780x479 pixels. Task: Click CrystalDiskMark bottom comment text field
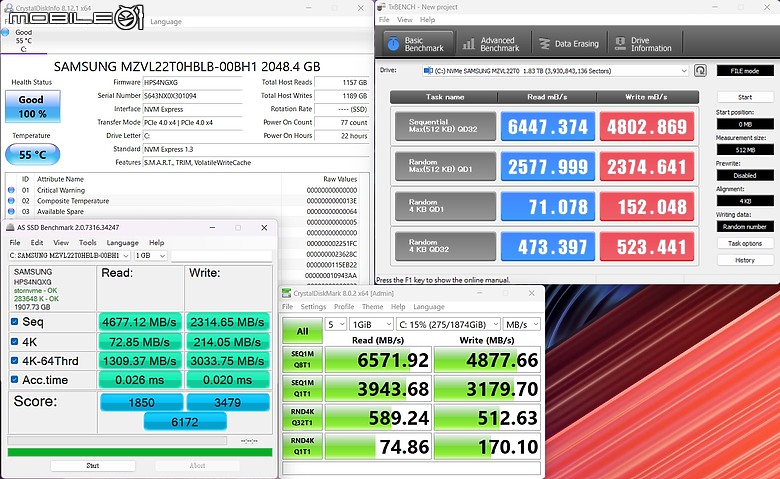(411, 468)
